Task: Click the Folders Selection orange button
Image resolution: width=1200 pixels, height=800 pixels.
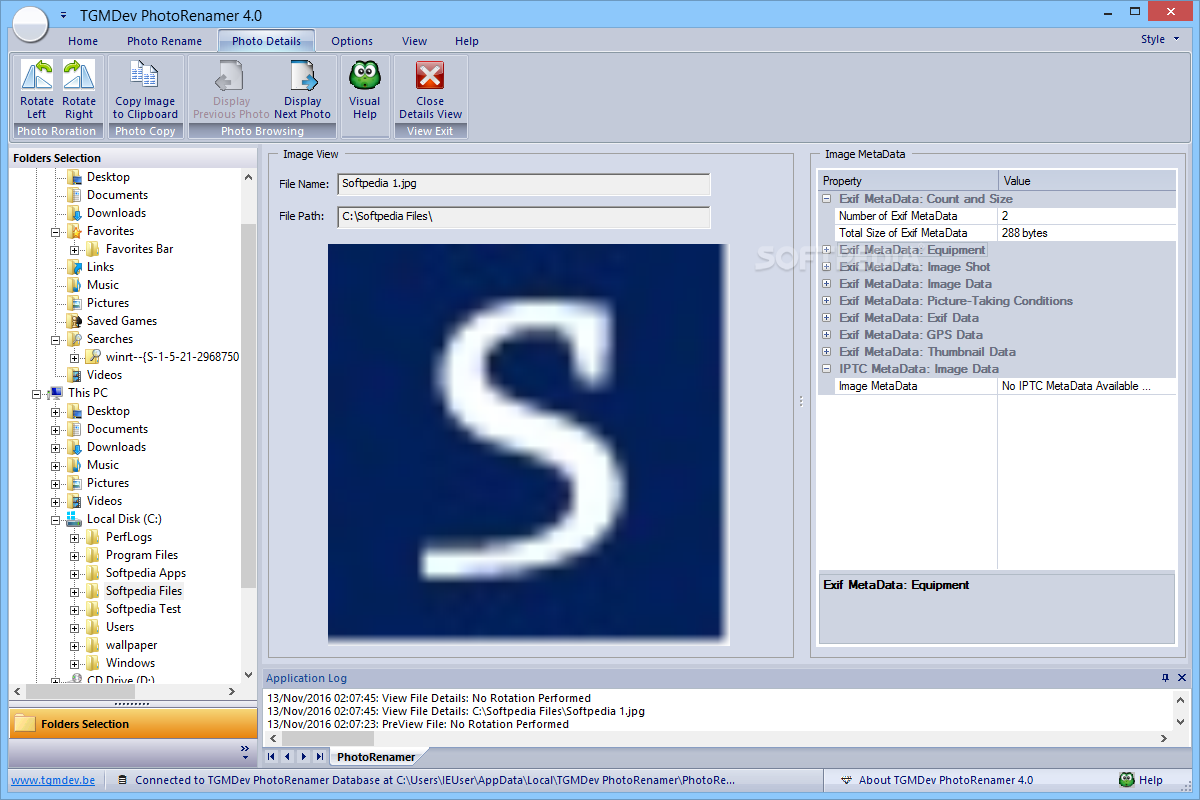Action: (132, 724)
